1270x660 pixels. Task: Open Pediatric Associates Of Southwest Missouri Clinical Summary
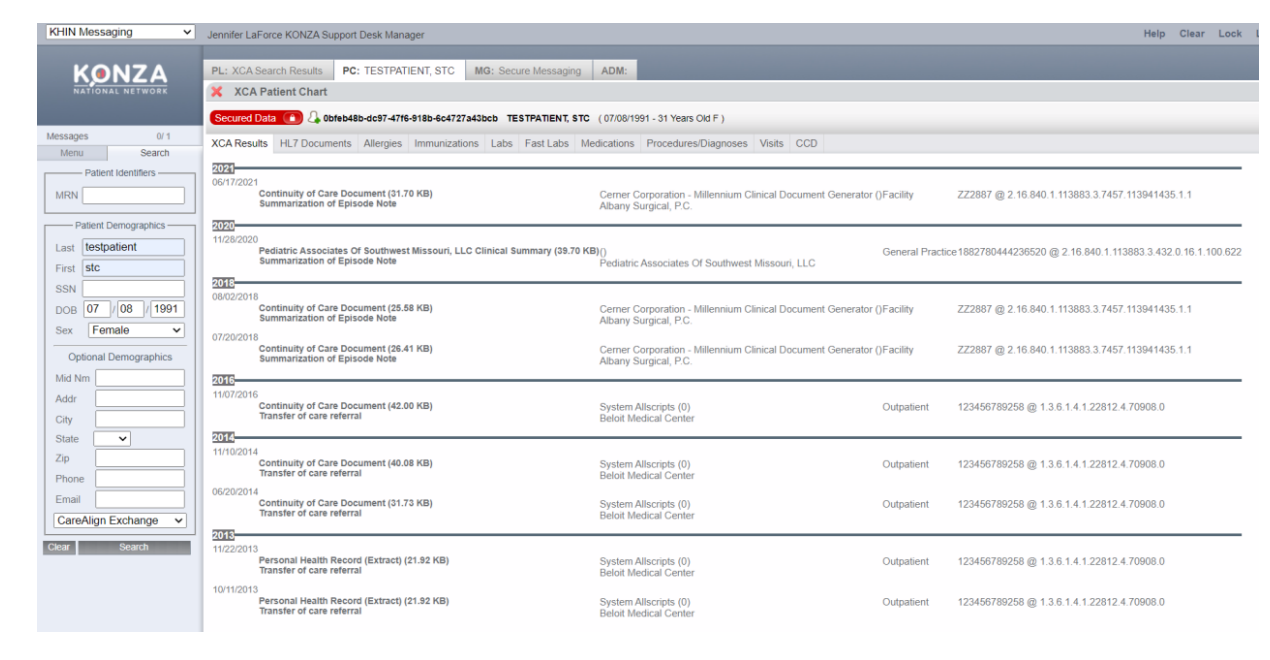click(428, 251)
